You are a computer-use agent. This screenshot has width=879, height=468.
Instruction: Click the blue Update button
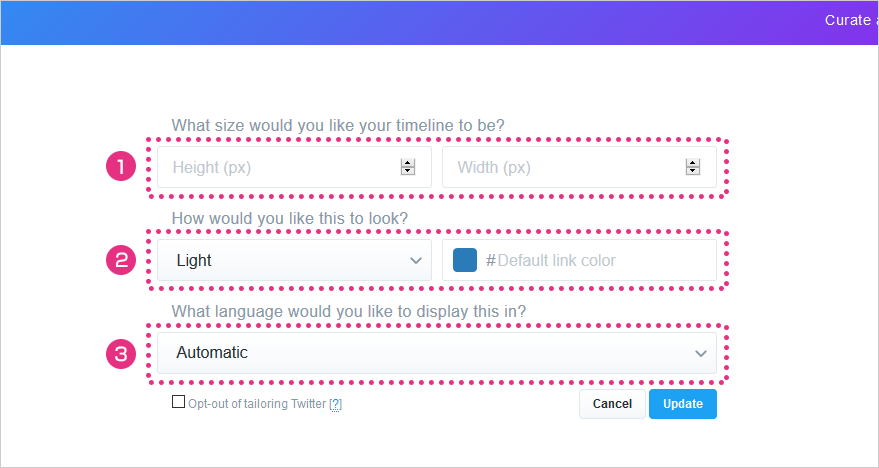pyautogui.click(x=683, y=404)
